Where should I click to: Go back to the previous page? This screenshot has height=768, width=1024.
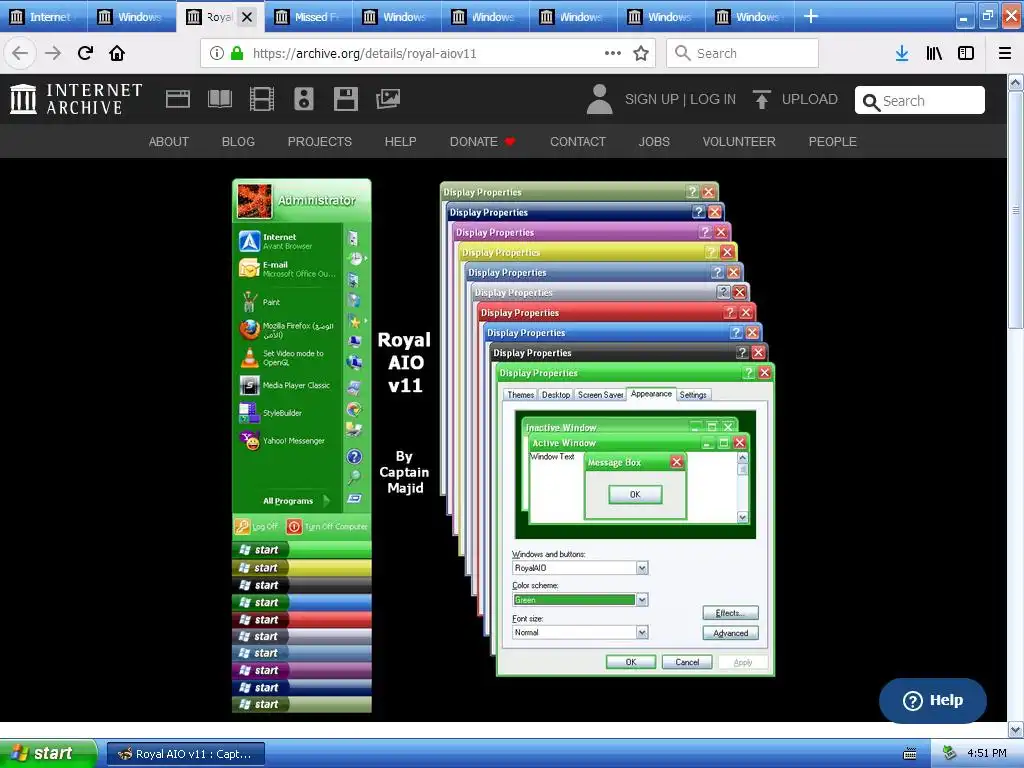pos(20,53)
